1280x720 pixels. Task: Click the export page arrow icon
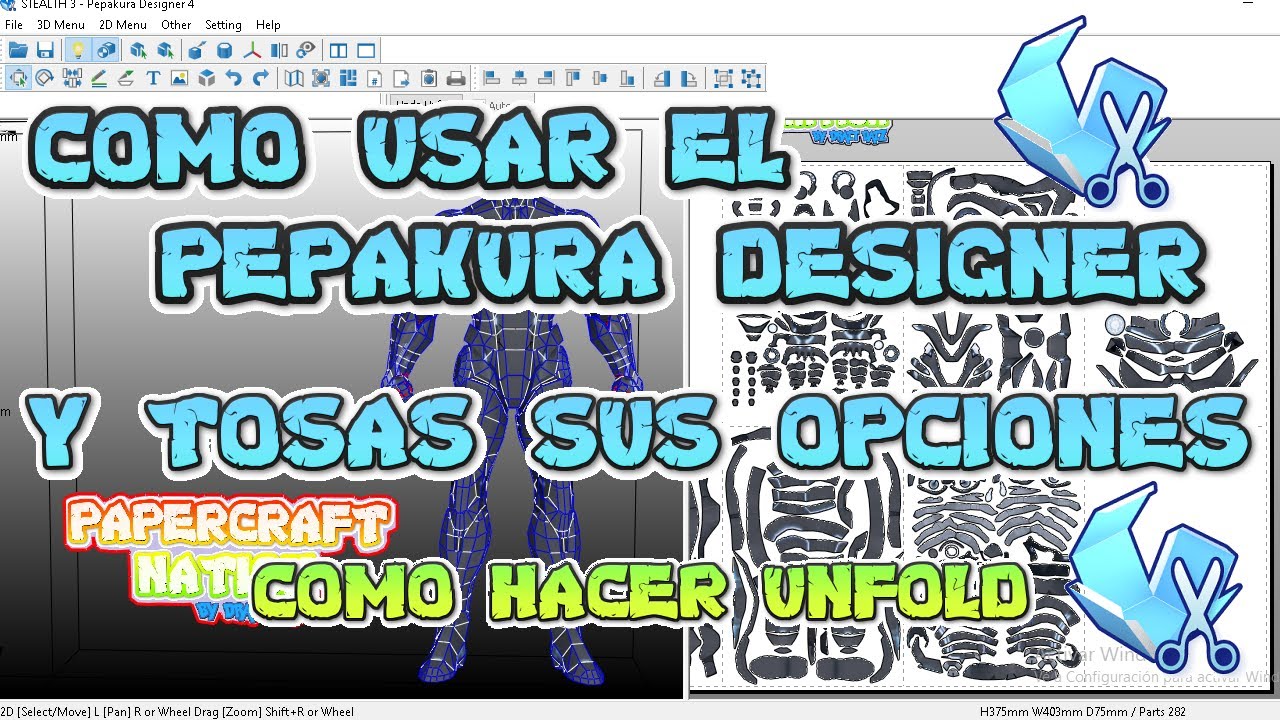(x=402, y=78)
